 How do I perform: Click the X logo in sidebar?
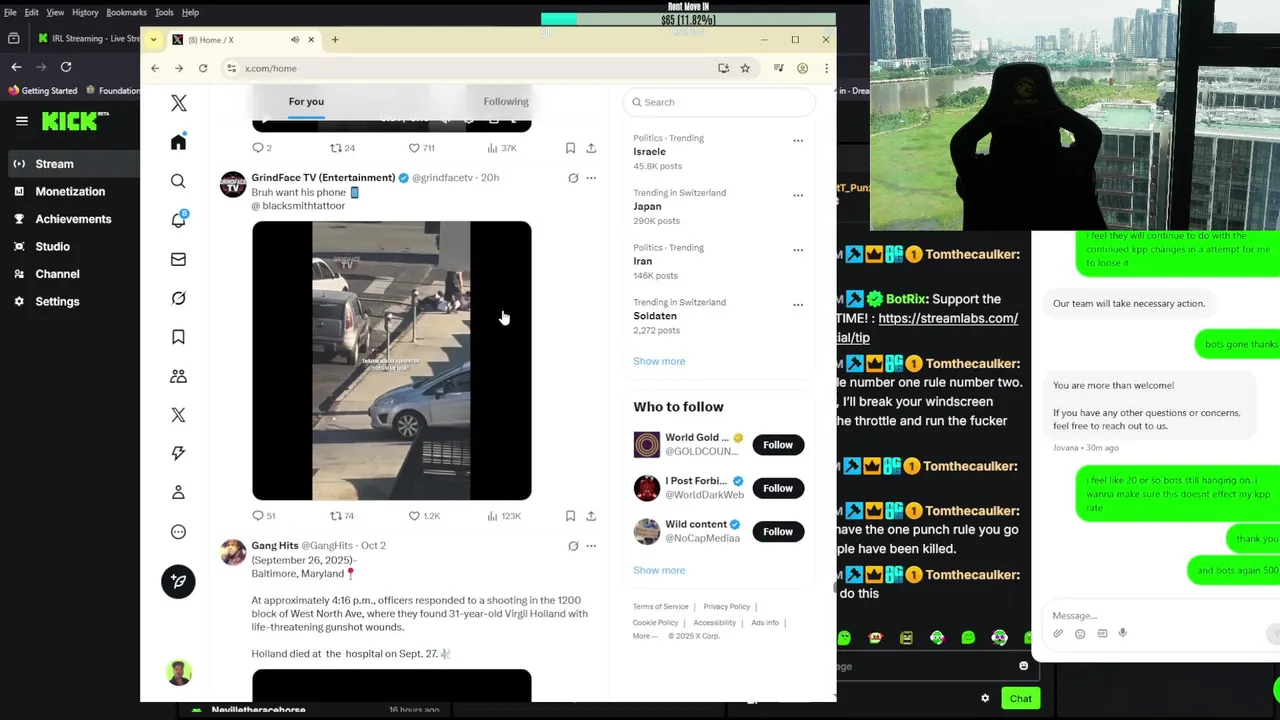(179, 103)
